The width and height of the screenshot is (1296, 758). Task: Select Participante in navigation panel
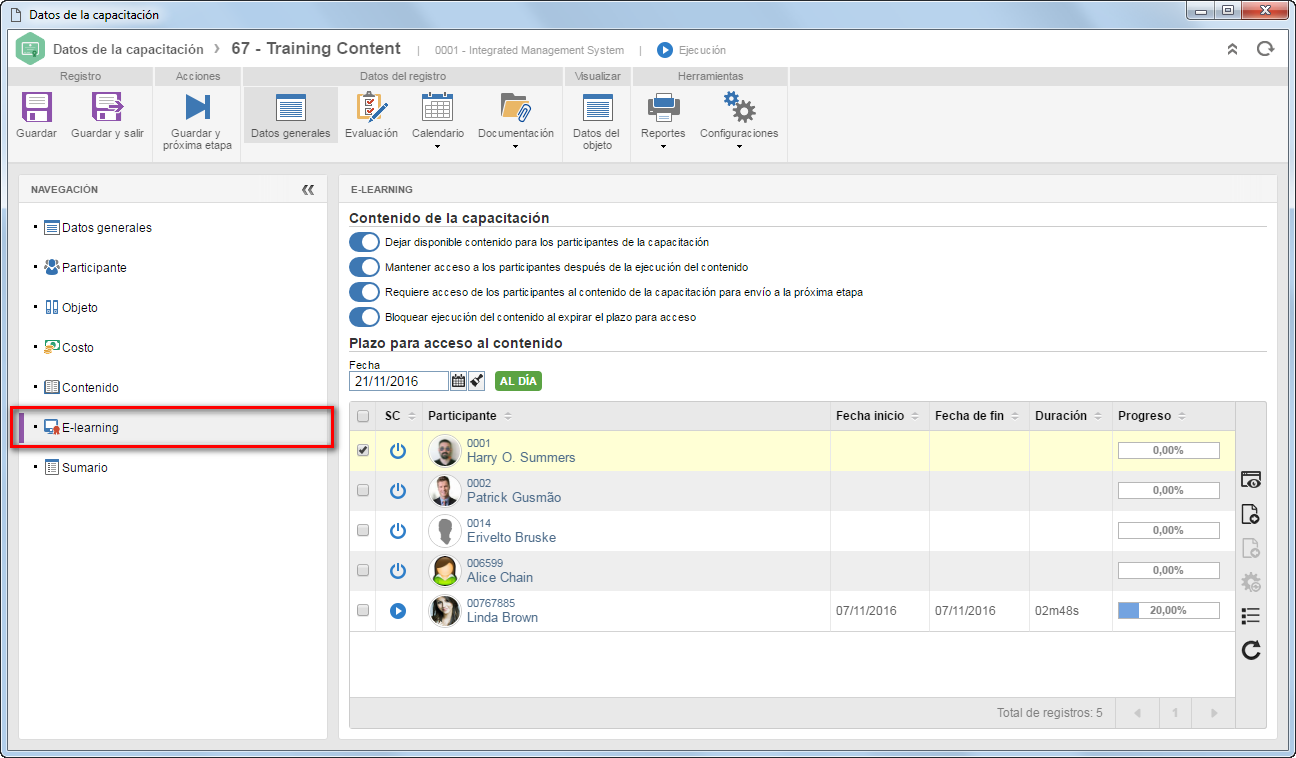click(x=94, y=268)
